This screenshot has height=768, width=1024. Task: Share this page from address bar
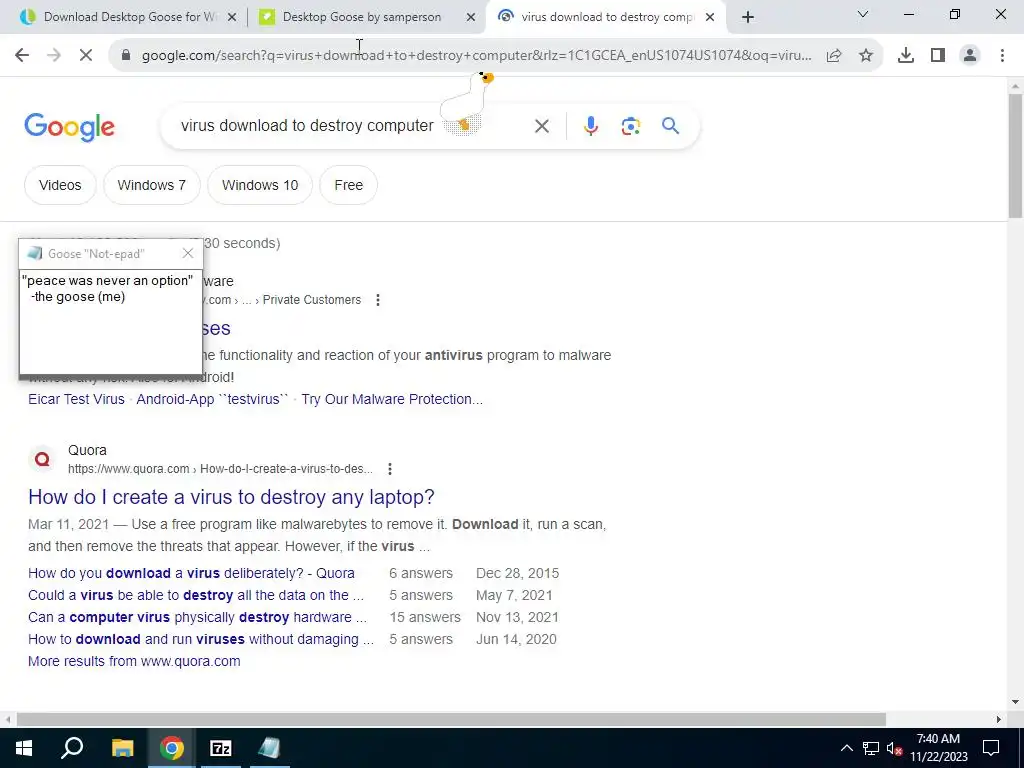click(834, 56)
